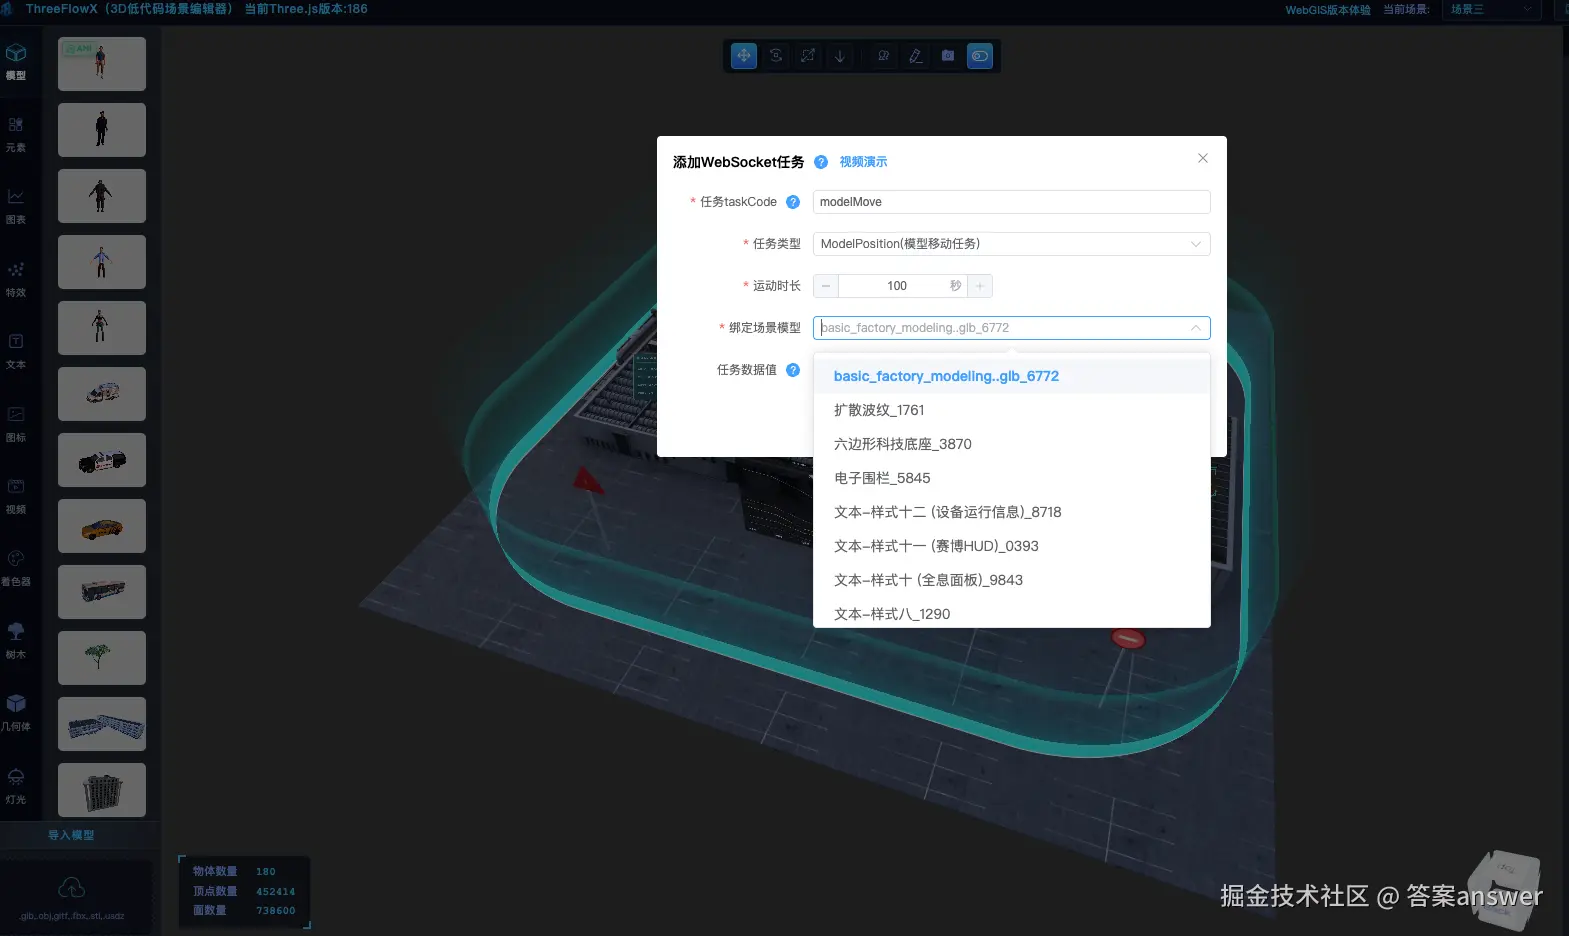Toggle the switch icon in top toolbar

tap(980, 56)
